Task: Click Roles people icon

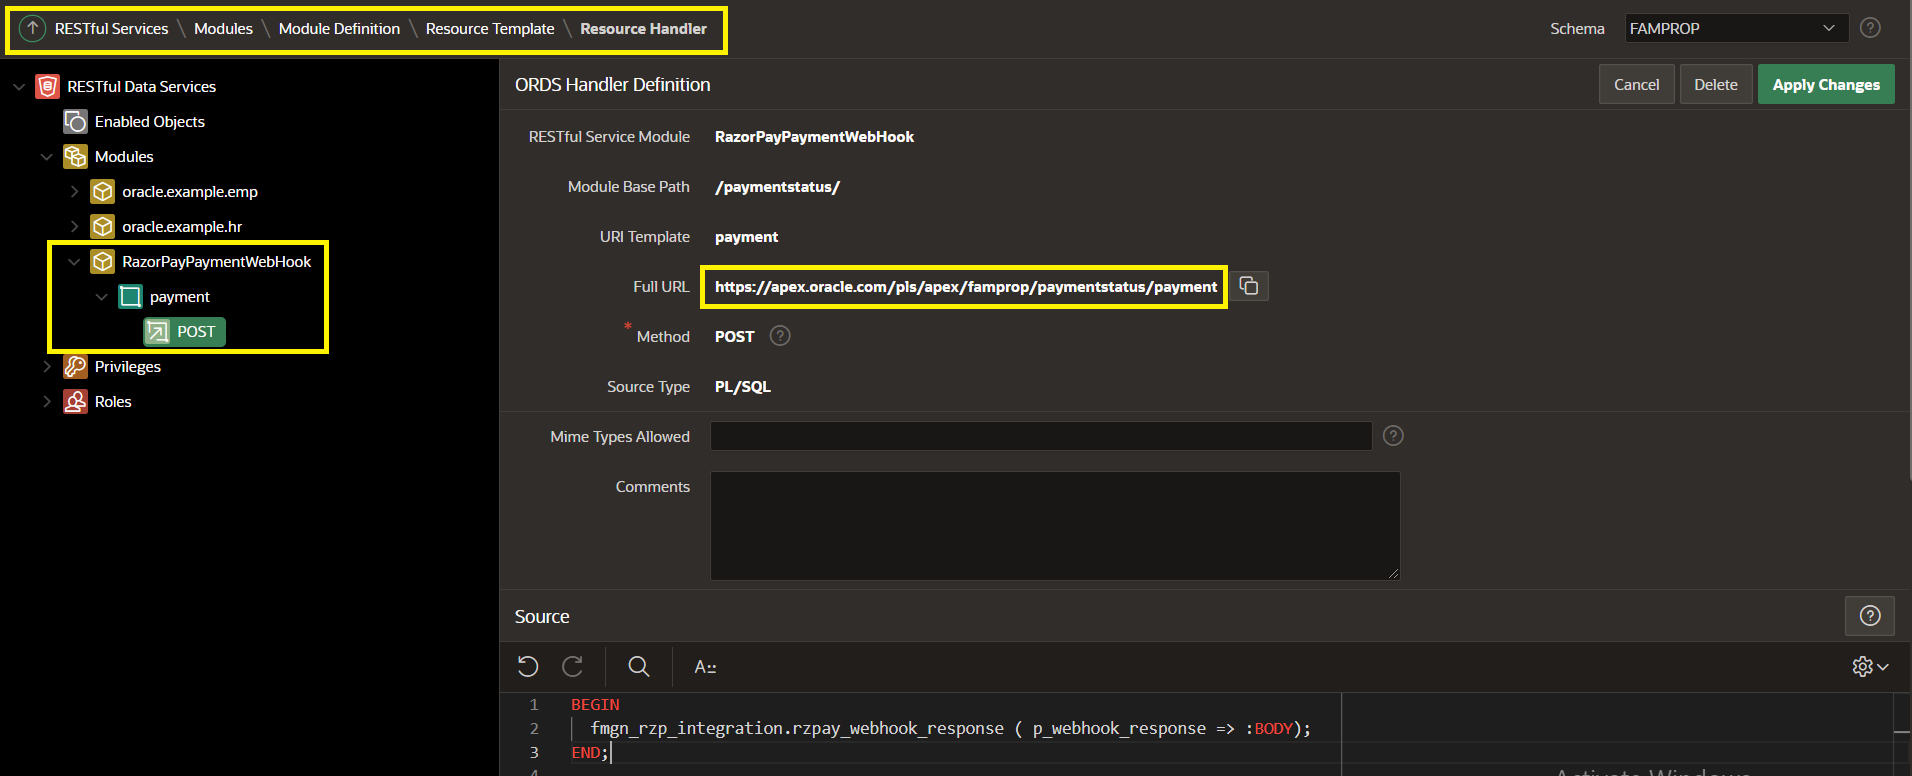Action: [x=75, y=402]
